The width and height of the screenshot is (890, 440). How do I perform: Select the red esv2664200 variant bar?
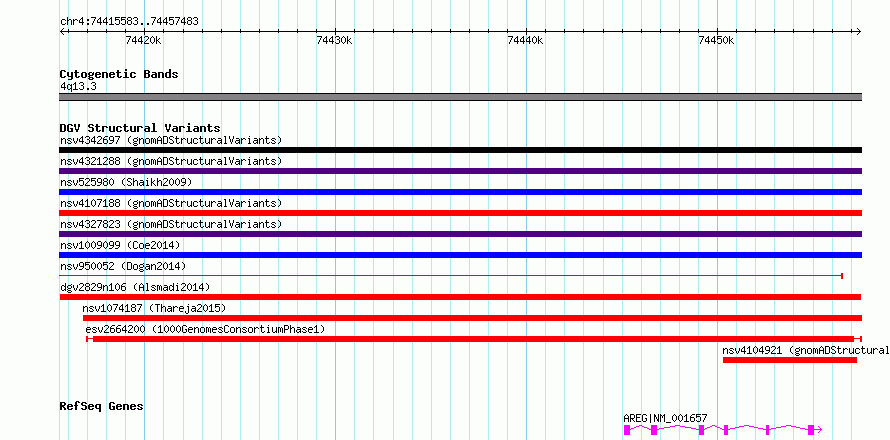pyautogui.click(x=474, y=339)
